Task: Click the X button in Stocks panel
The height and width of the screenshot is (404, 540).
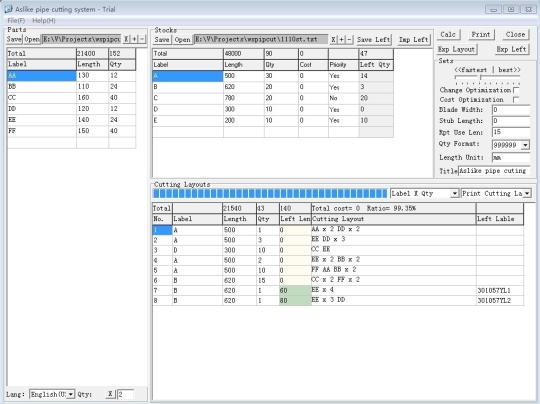Action: coord(333,40)
